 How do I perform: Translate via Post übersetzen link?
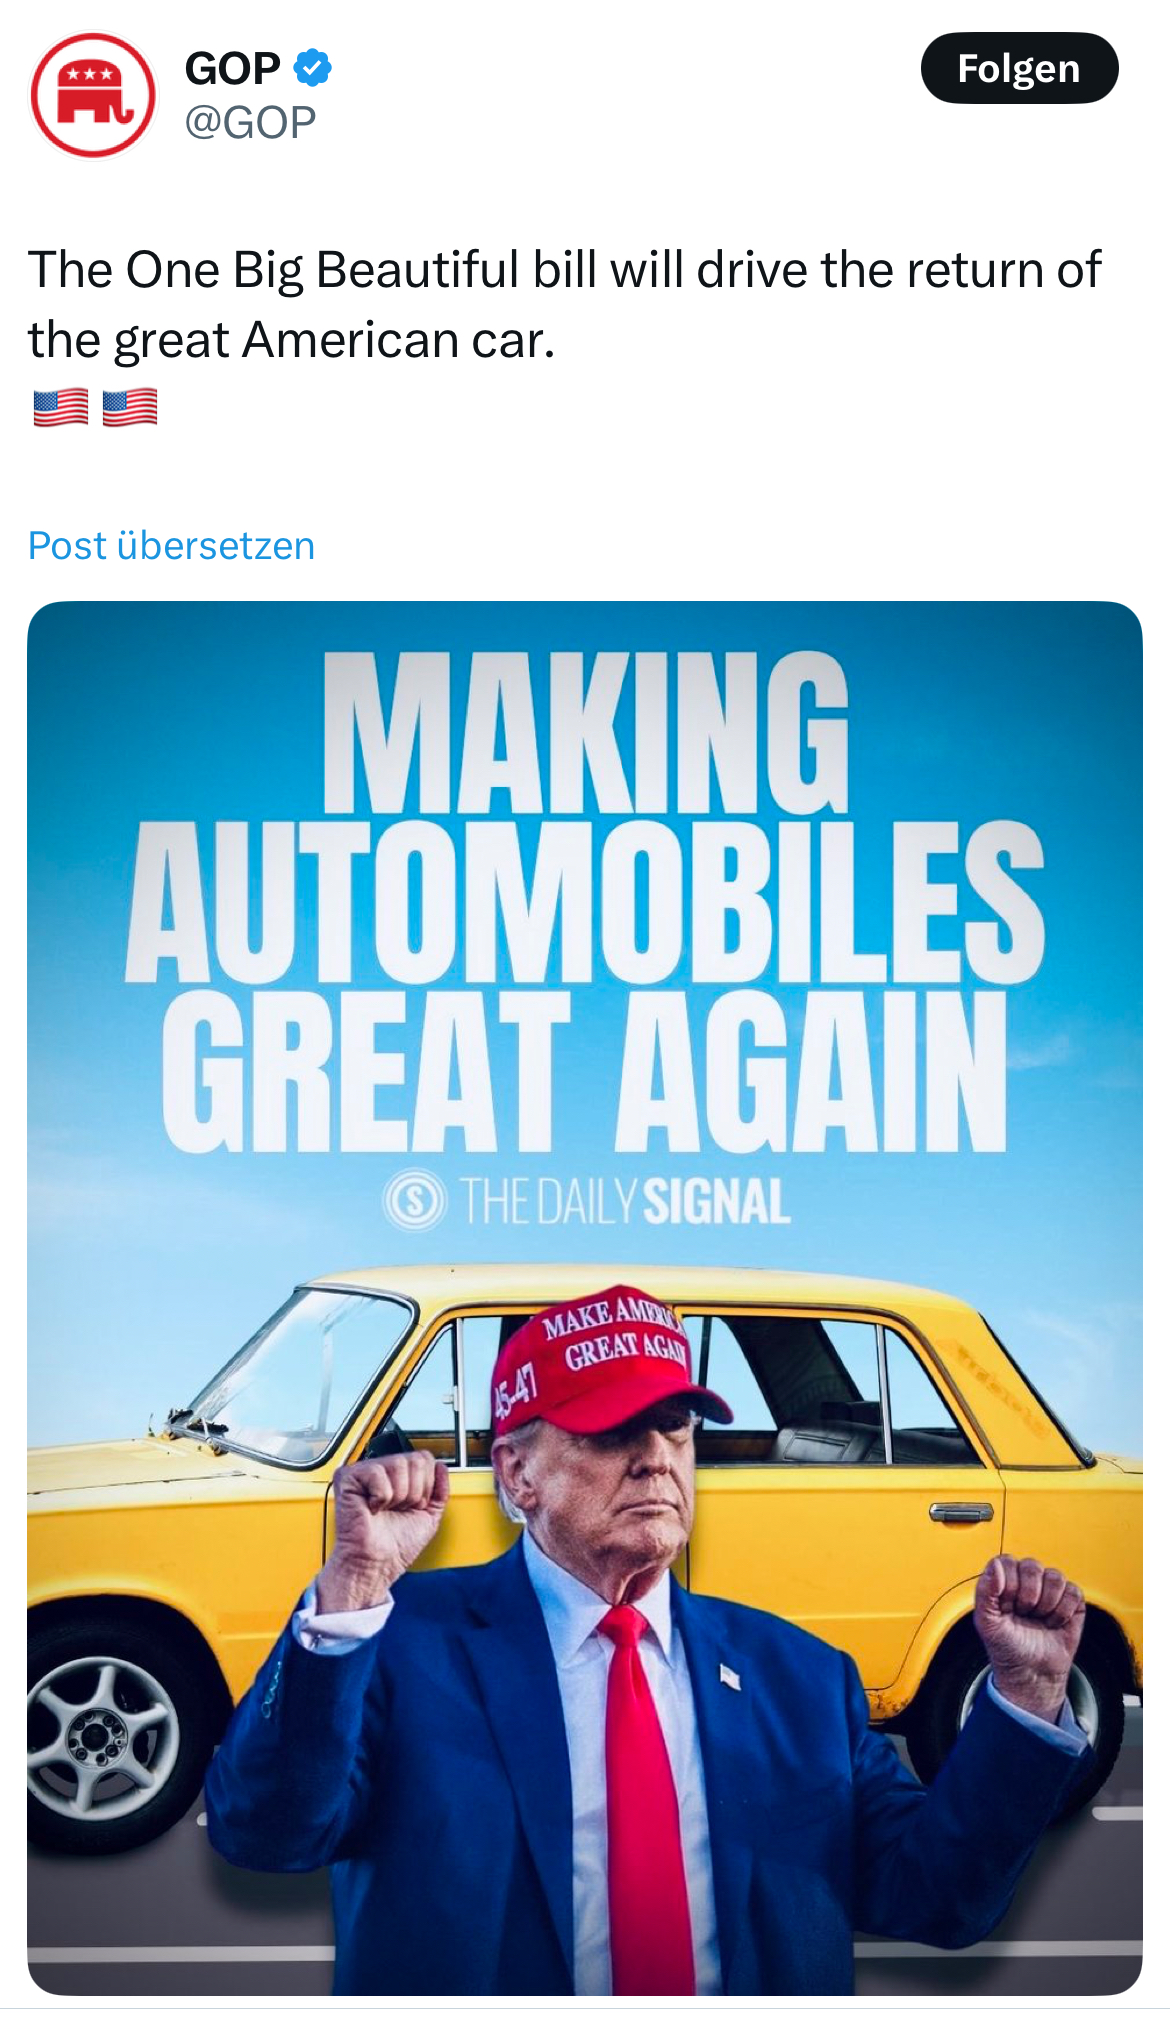(x=171, y=546)
